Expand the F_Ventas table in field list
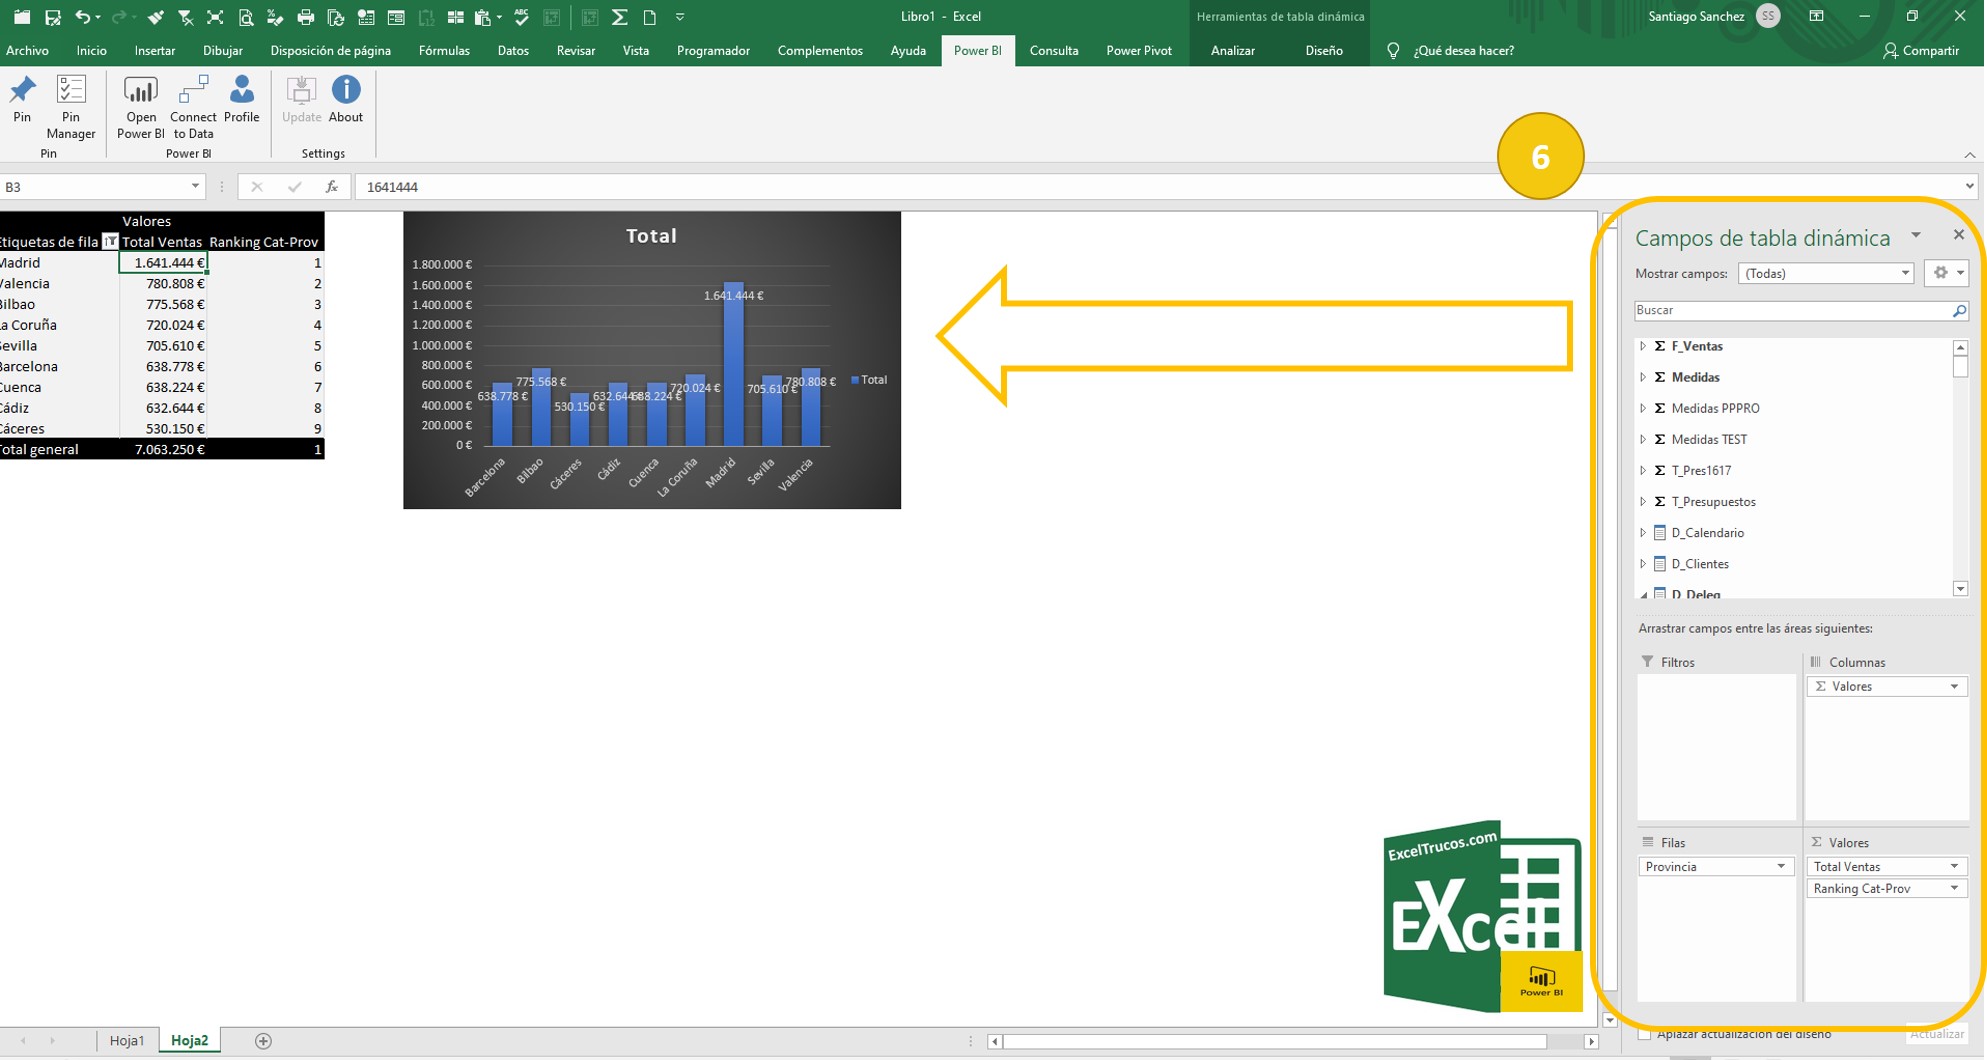 (x=1644, y=346)
